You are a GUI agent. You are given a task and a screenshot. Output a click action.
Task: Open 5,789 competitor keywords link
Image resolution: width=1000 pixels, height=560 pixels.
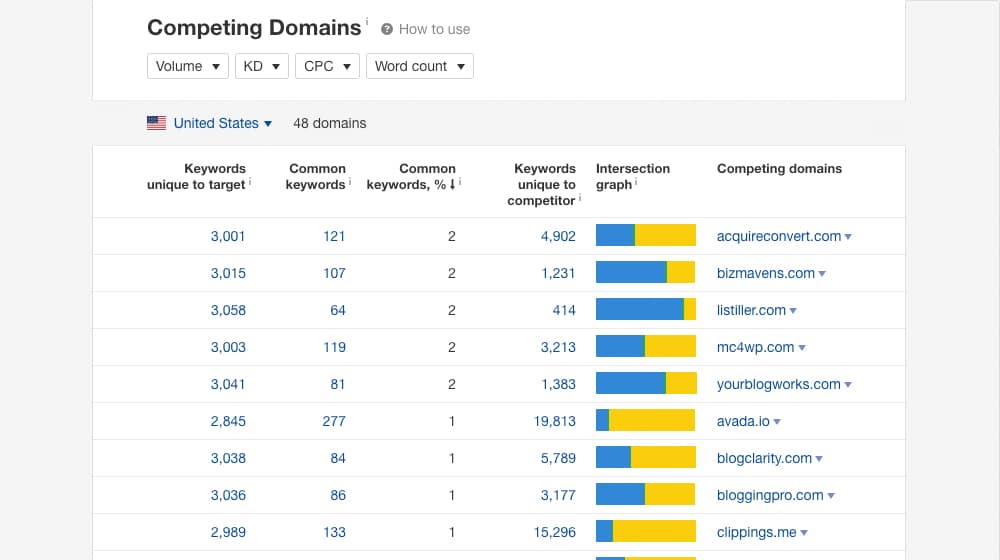pos(558,458)
